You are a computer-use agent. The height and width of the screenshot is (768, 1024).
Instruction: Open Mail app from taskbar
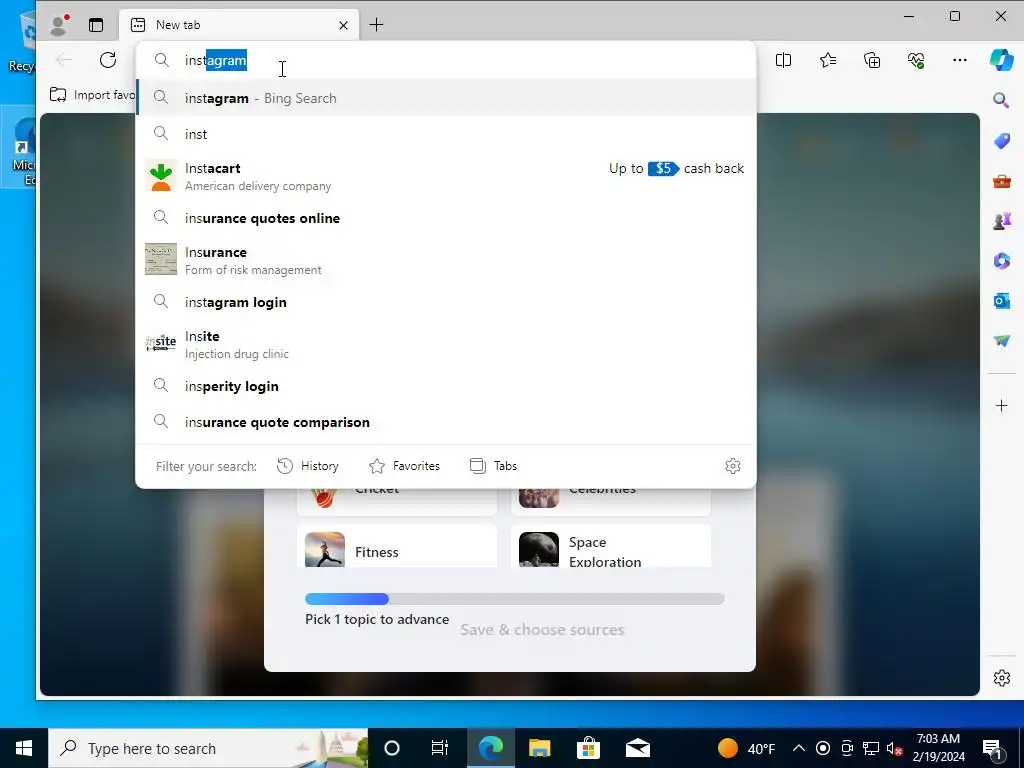(637, 748)
